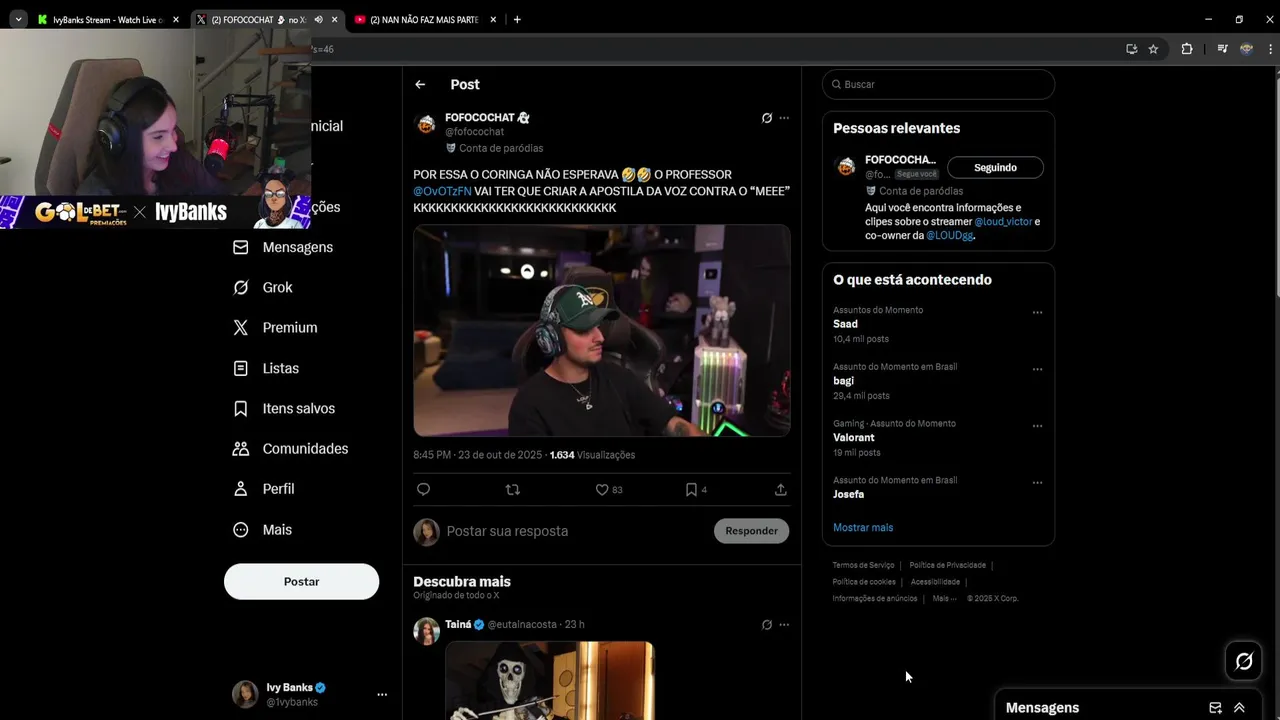The image size is (1280, 720).
Task: Open options for bagi trend
Action: click(1037, 369)
